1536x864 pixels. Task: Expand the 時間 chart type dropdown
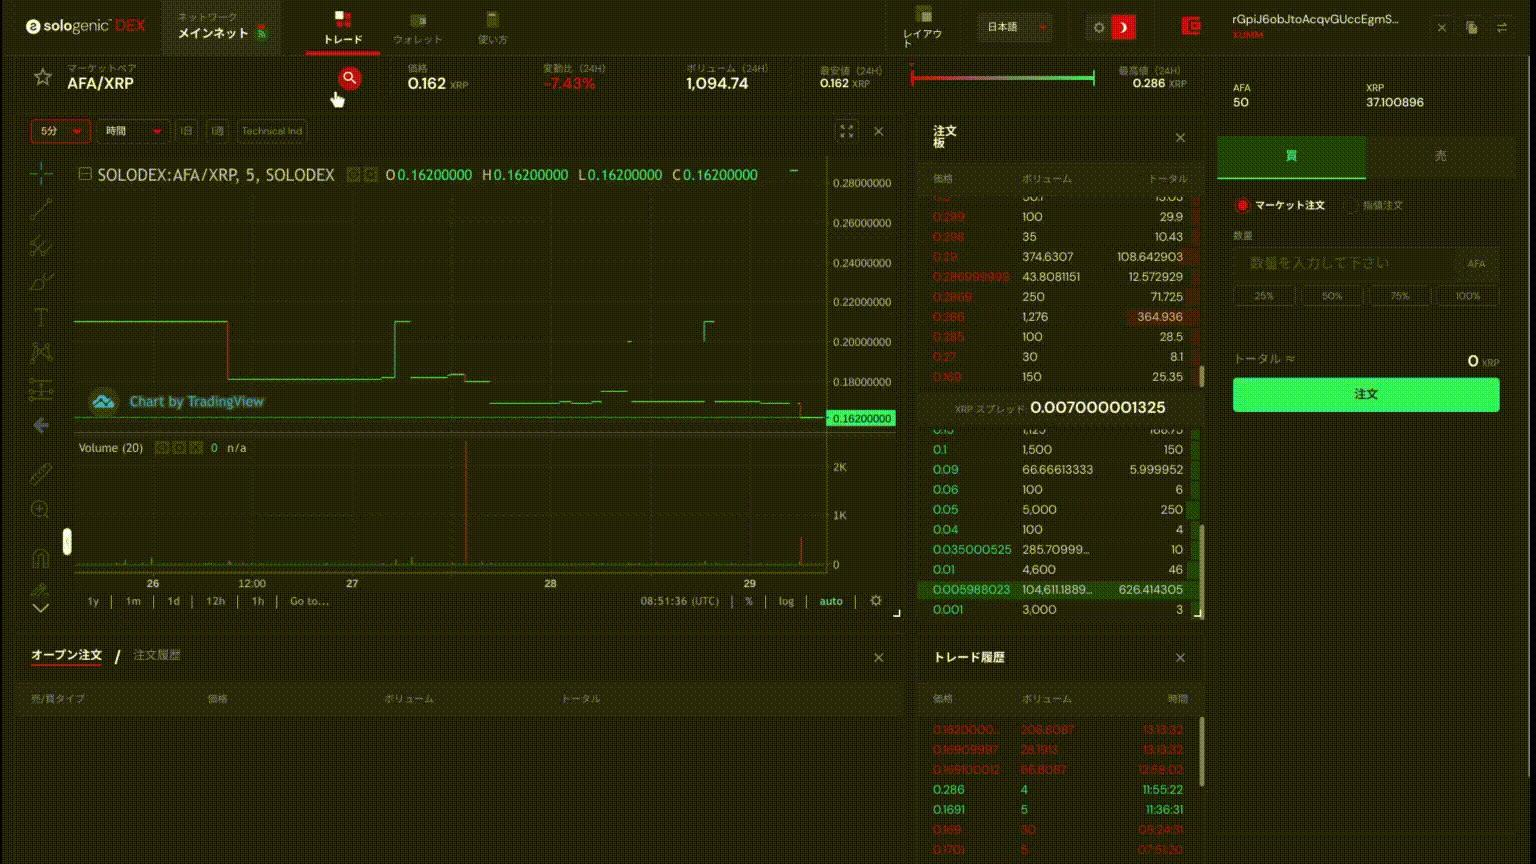(x=133, y=131)
